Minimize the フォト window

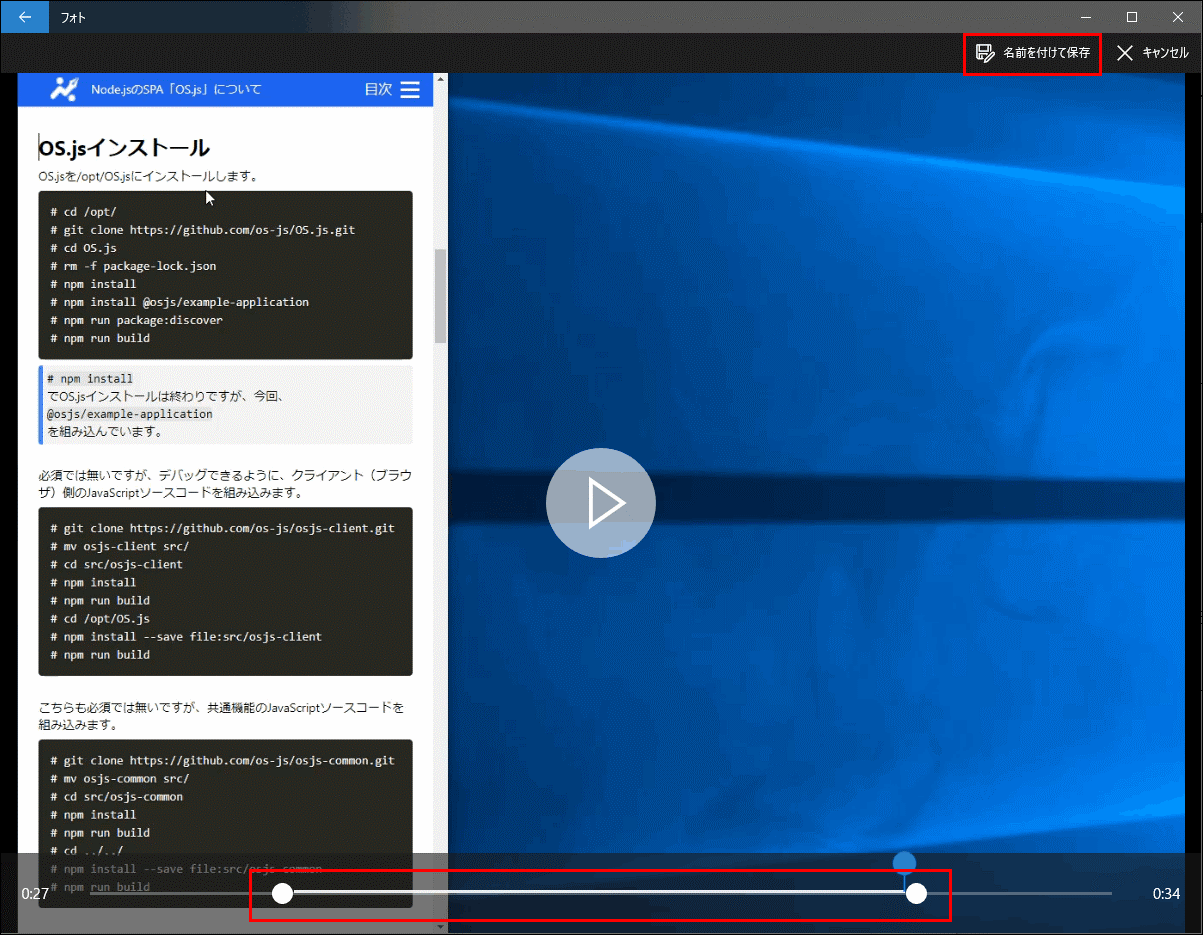pyautogui.click(x=1086, y=17)
